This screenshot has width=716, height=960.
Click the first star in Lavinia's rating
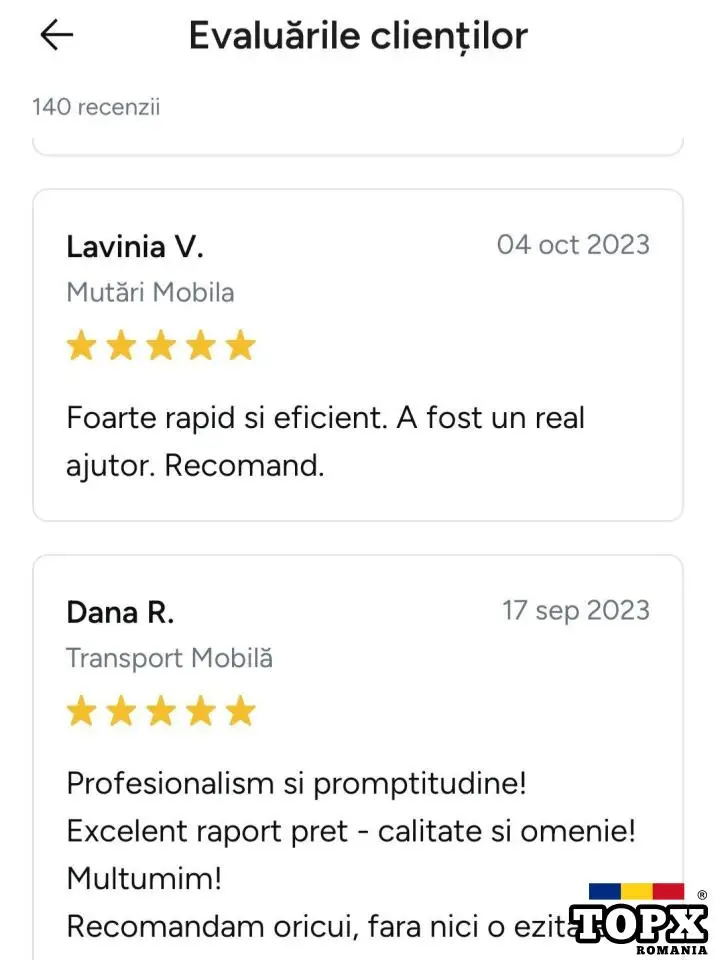click(81, 347)
